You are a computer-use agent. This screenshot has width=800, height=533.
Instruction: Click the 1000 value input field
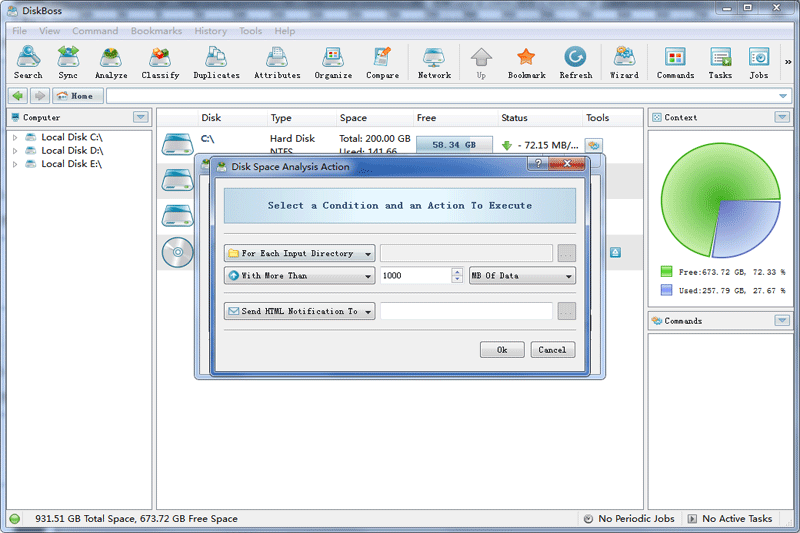(x=415, y=276)
